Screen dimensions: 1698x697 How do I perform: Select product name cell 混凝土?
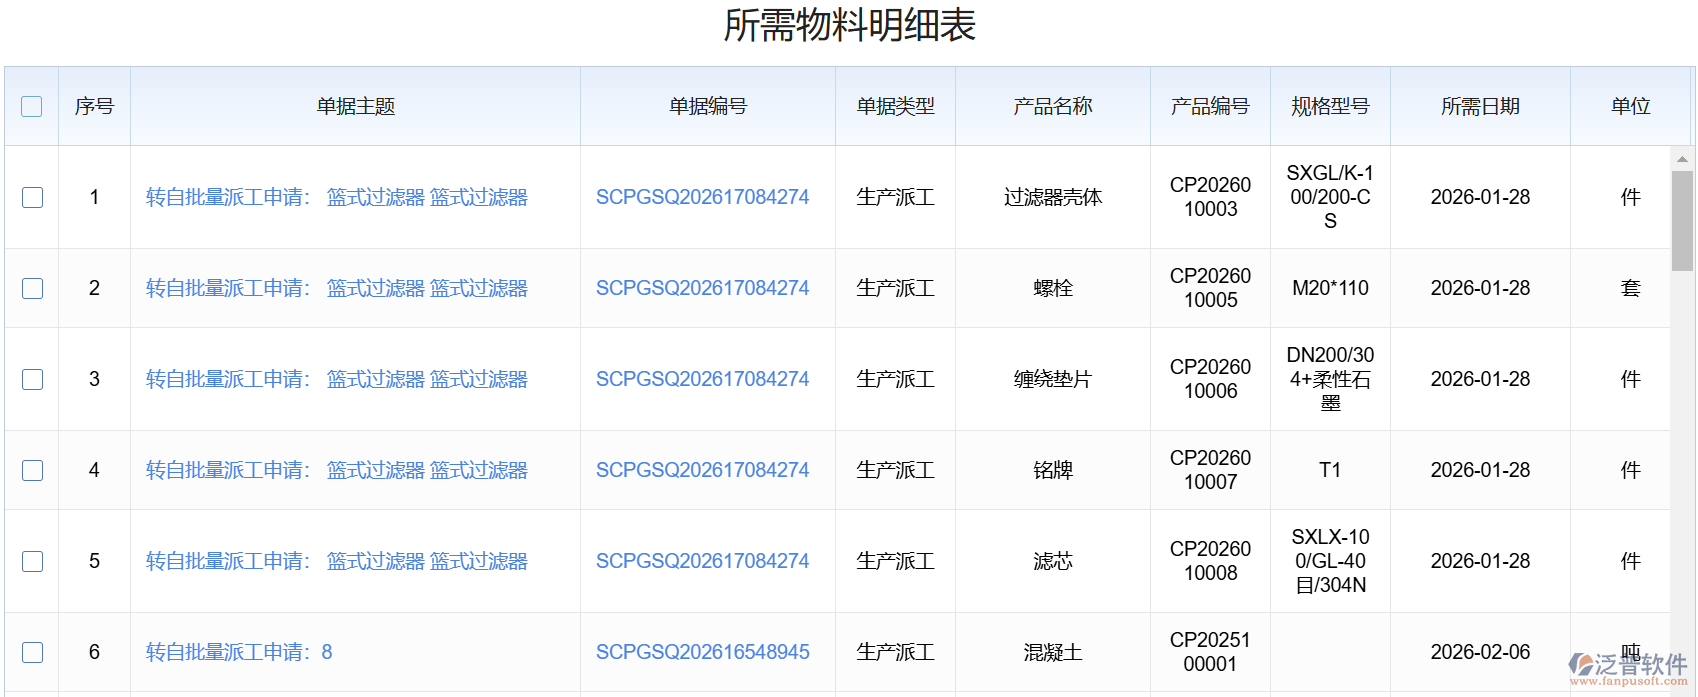[x=1053, y=652]
